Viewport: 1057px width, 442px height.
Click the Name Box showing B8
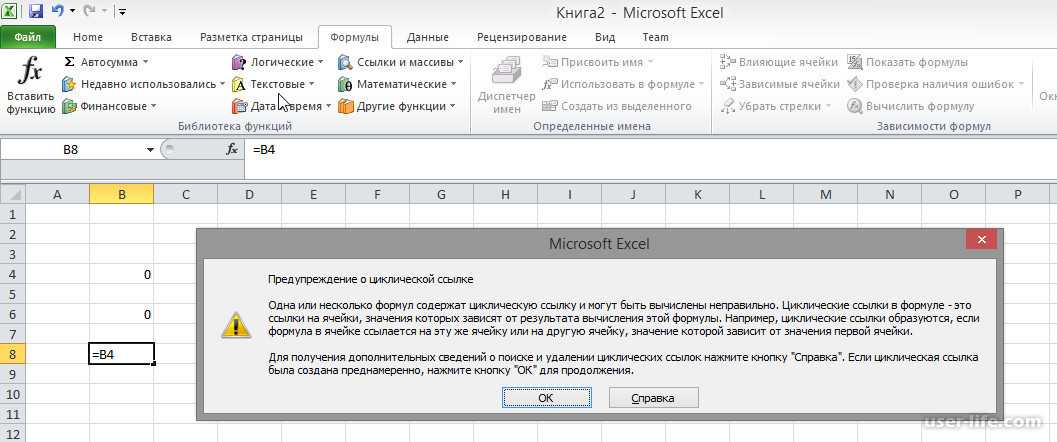coord(71,150)
